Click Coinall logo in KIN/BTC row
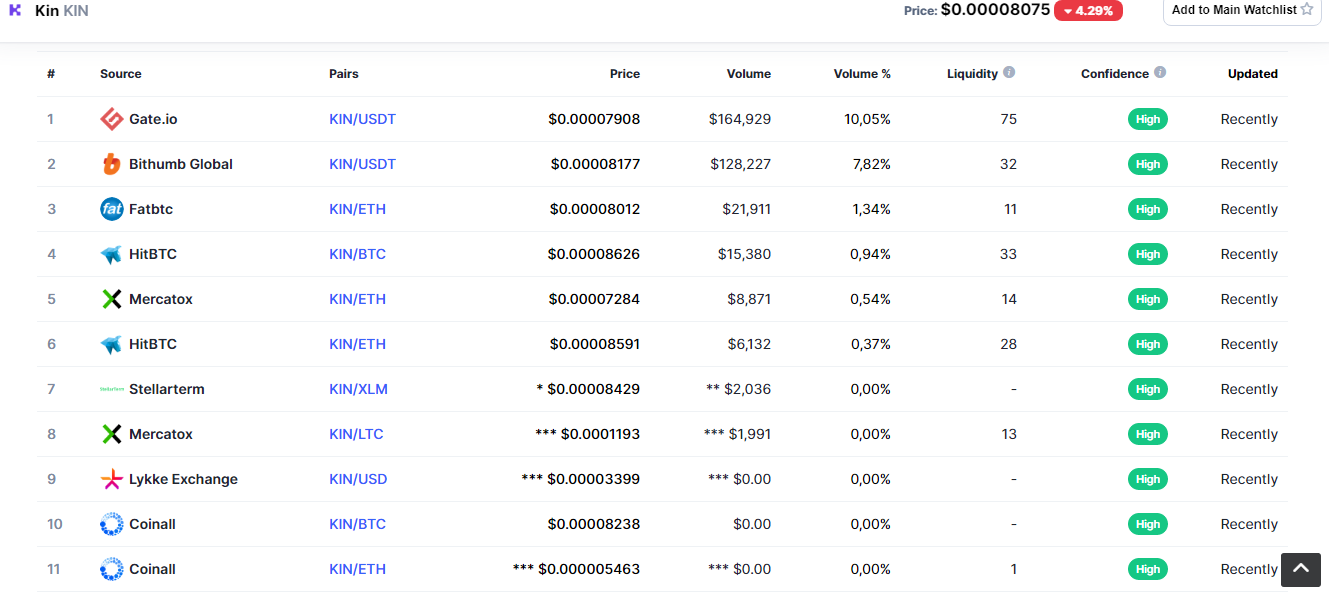This screenshot has width=1329, height=593. click(x=112, y=524)
